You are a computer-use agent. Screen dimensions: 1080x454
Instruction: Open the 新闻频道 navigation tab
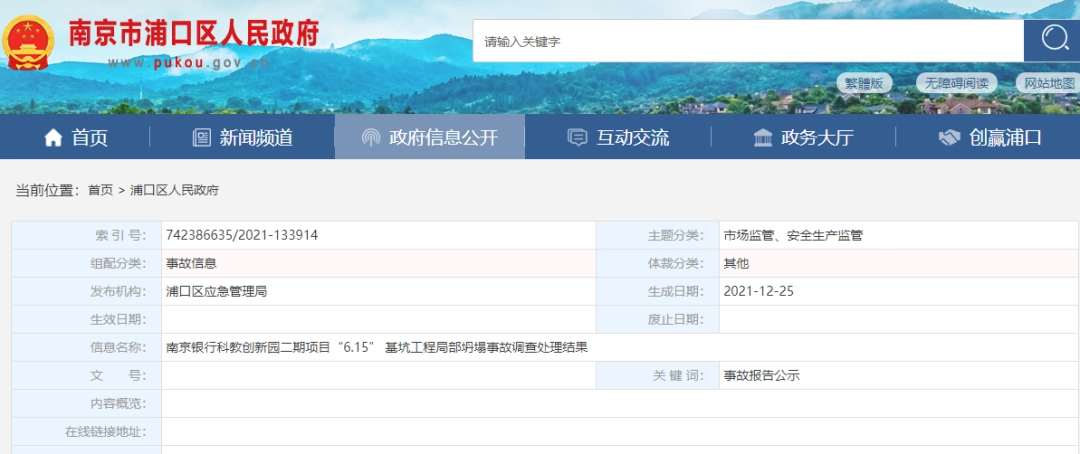242,137
